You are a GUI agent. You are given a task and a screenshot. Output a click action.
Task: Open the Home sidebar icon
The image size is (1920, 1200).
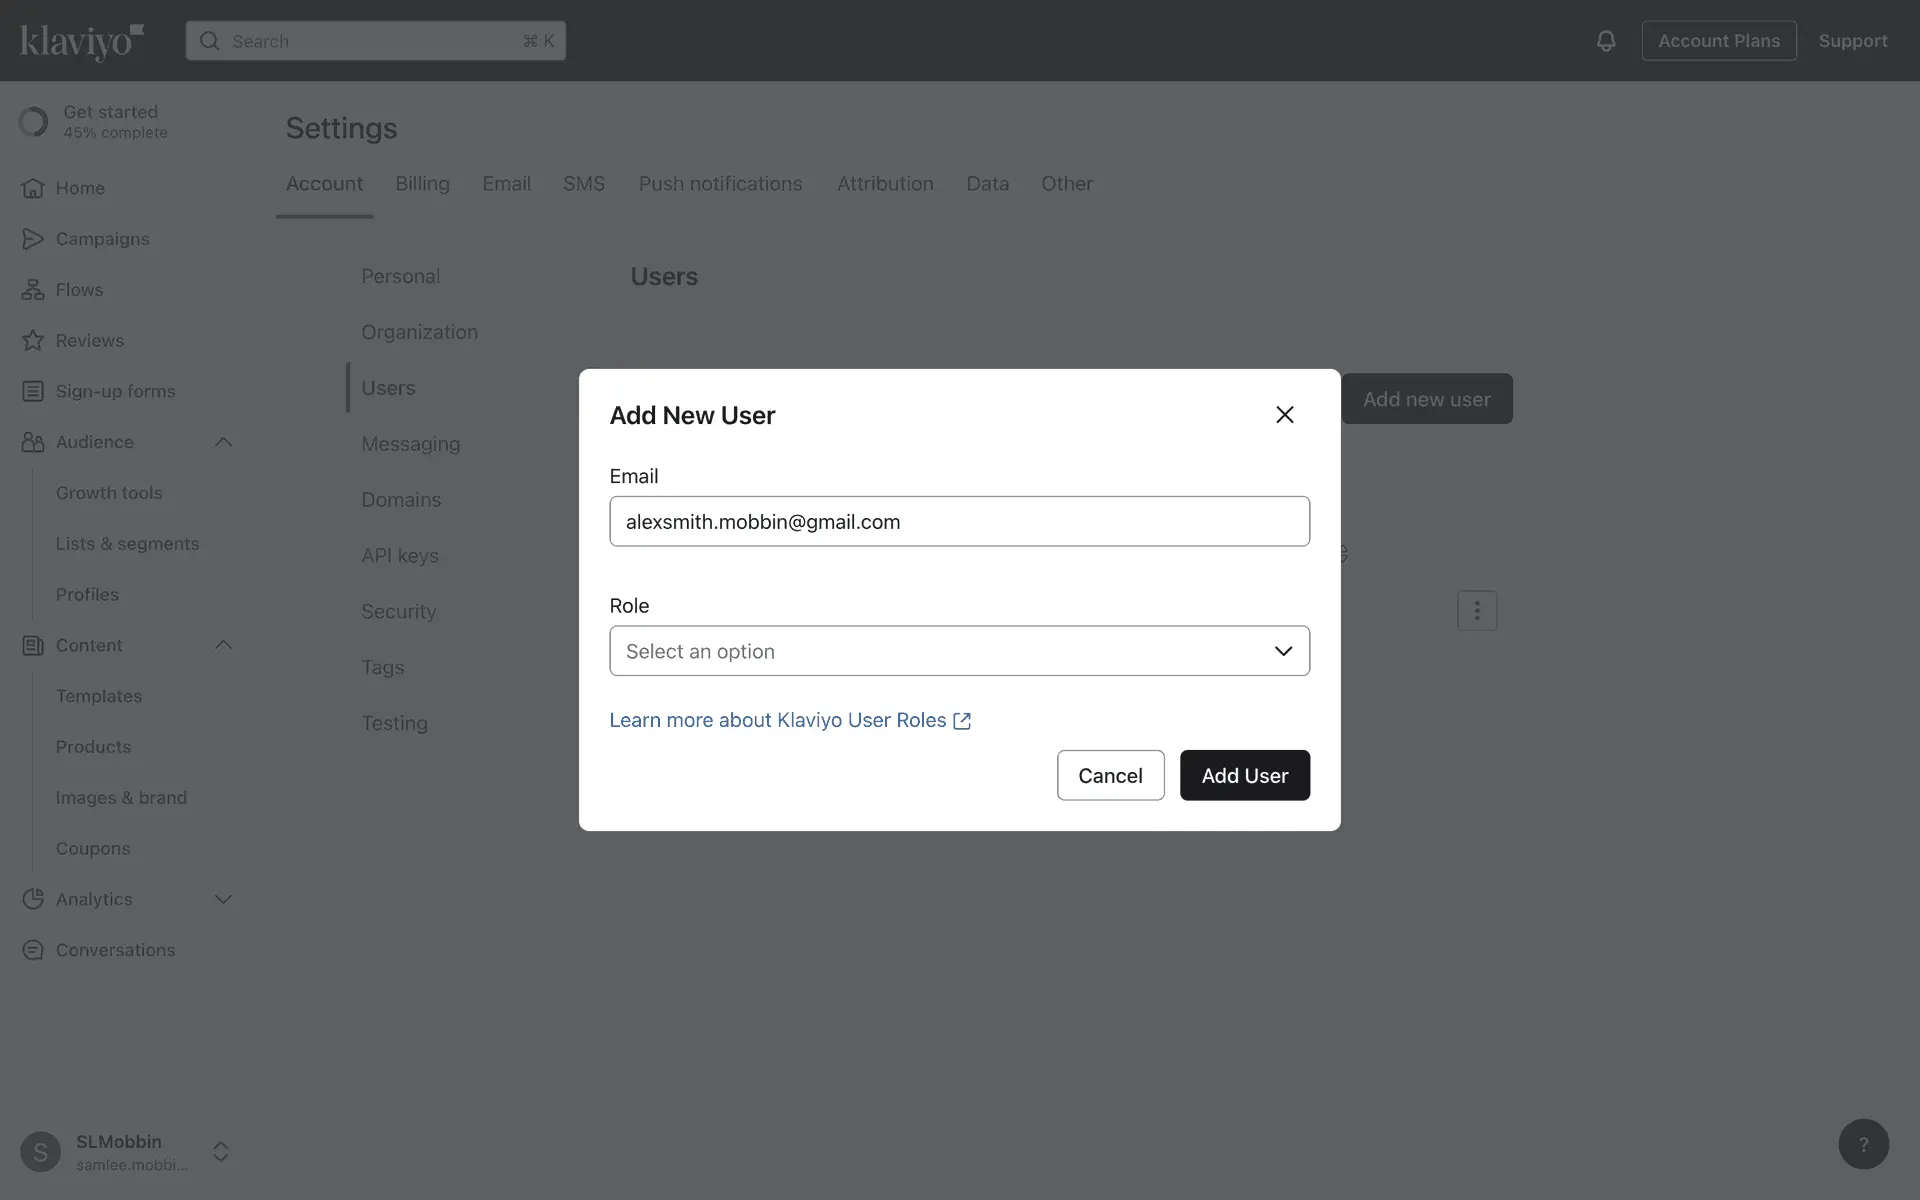(x=33, y=188)
